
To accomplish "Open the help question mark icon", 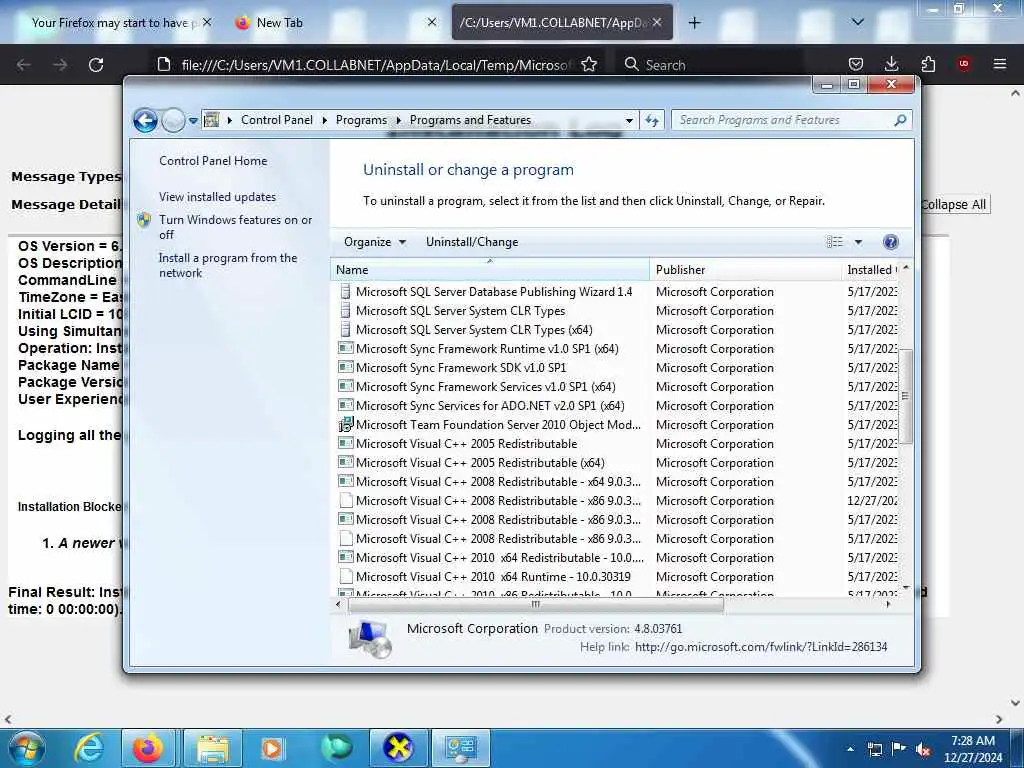I will coord(890,242).
